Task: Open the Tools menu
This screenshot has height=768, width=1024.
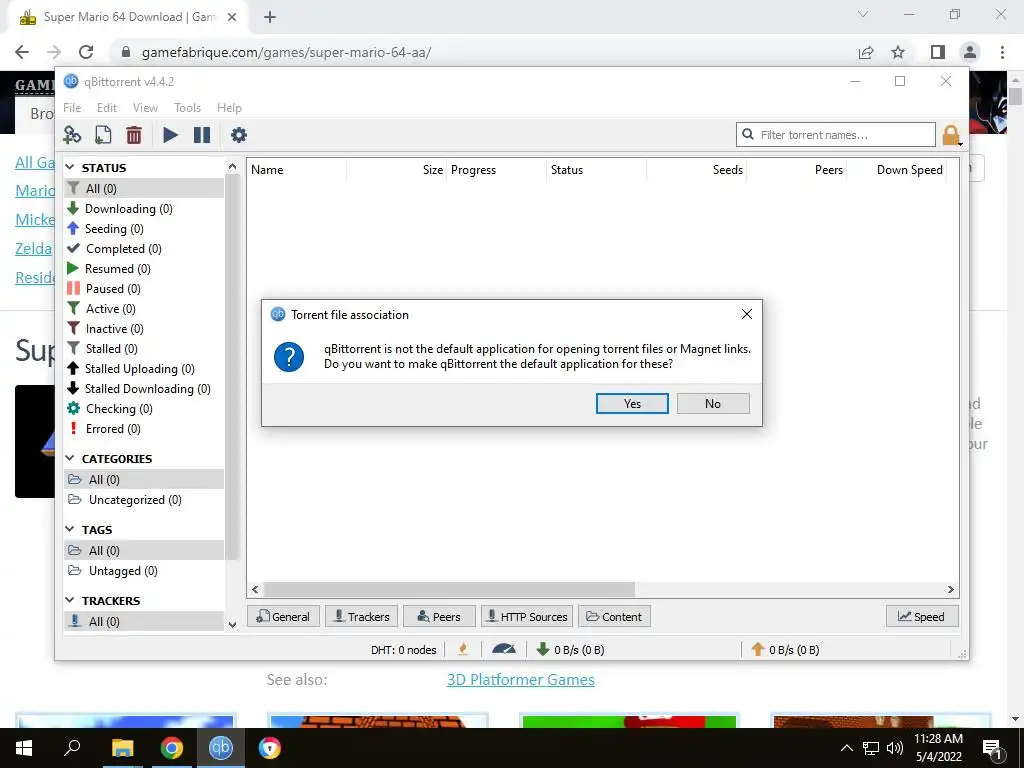Action: click(187, 108)
